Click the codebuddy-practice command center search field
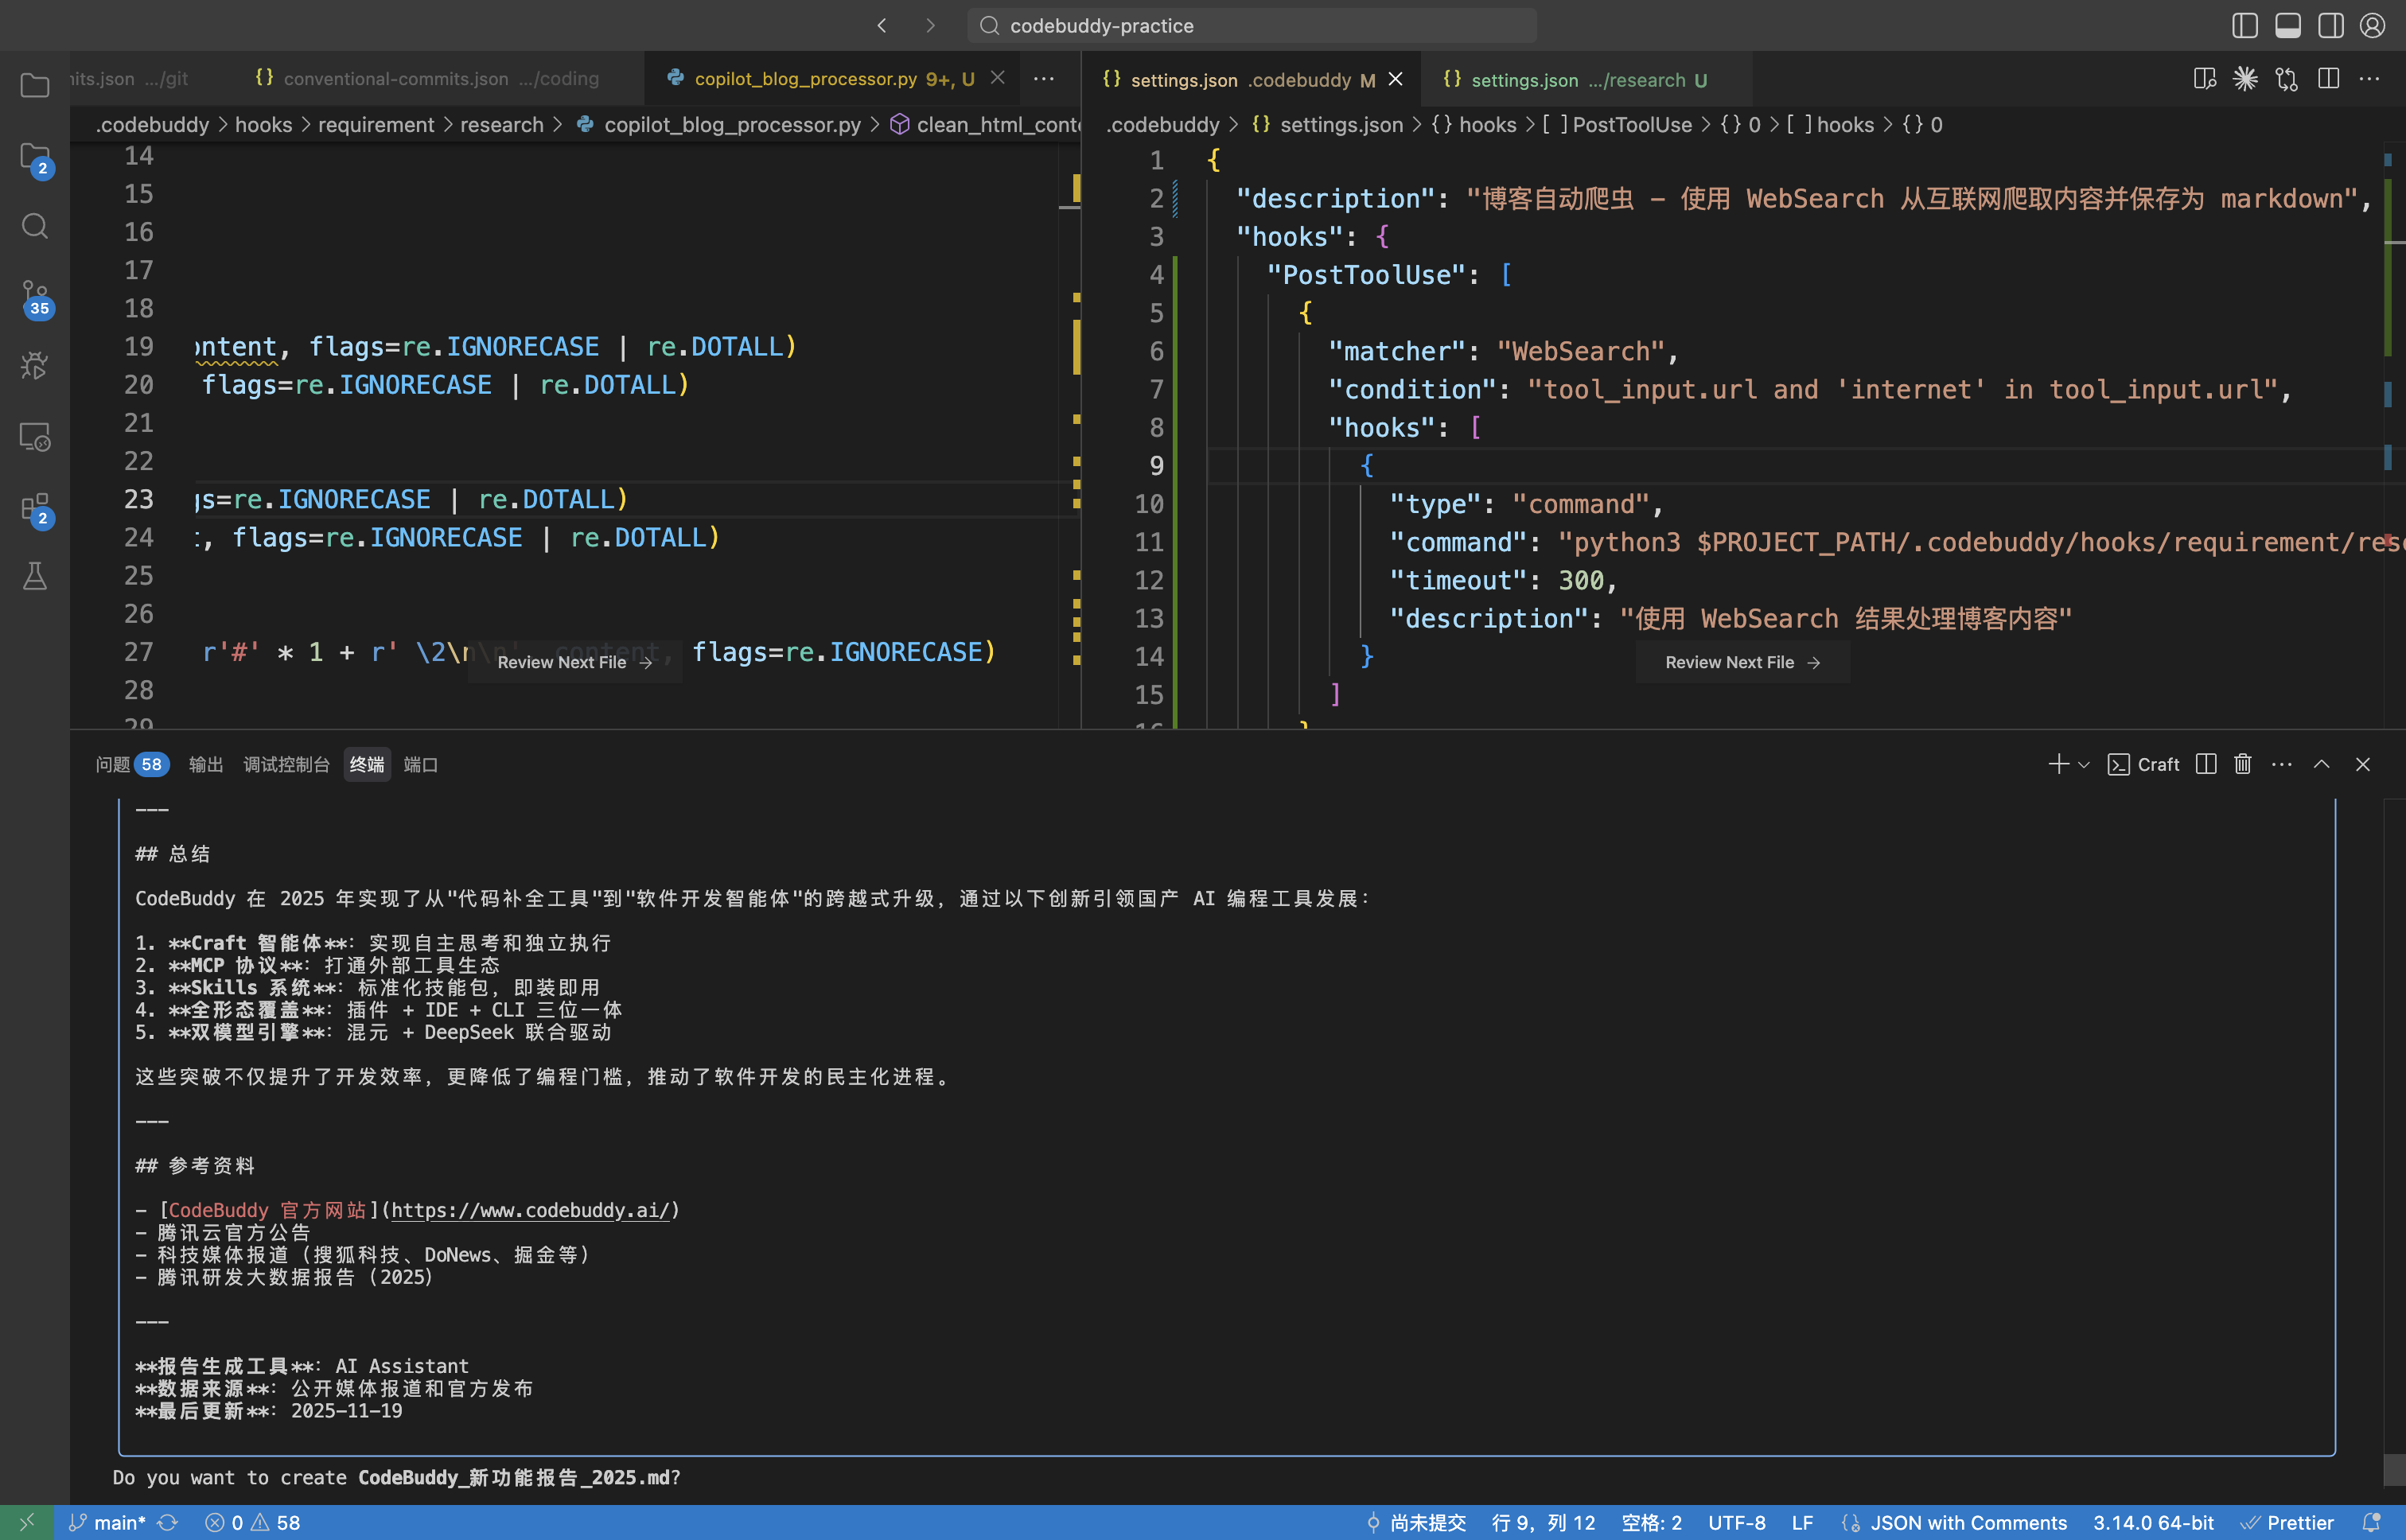 click(1251, 25)
